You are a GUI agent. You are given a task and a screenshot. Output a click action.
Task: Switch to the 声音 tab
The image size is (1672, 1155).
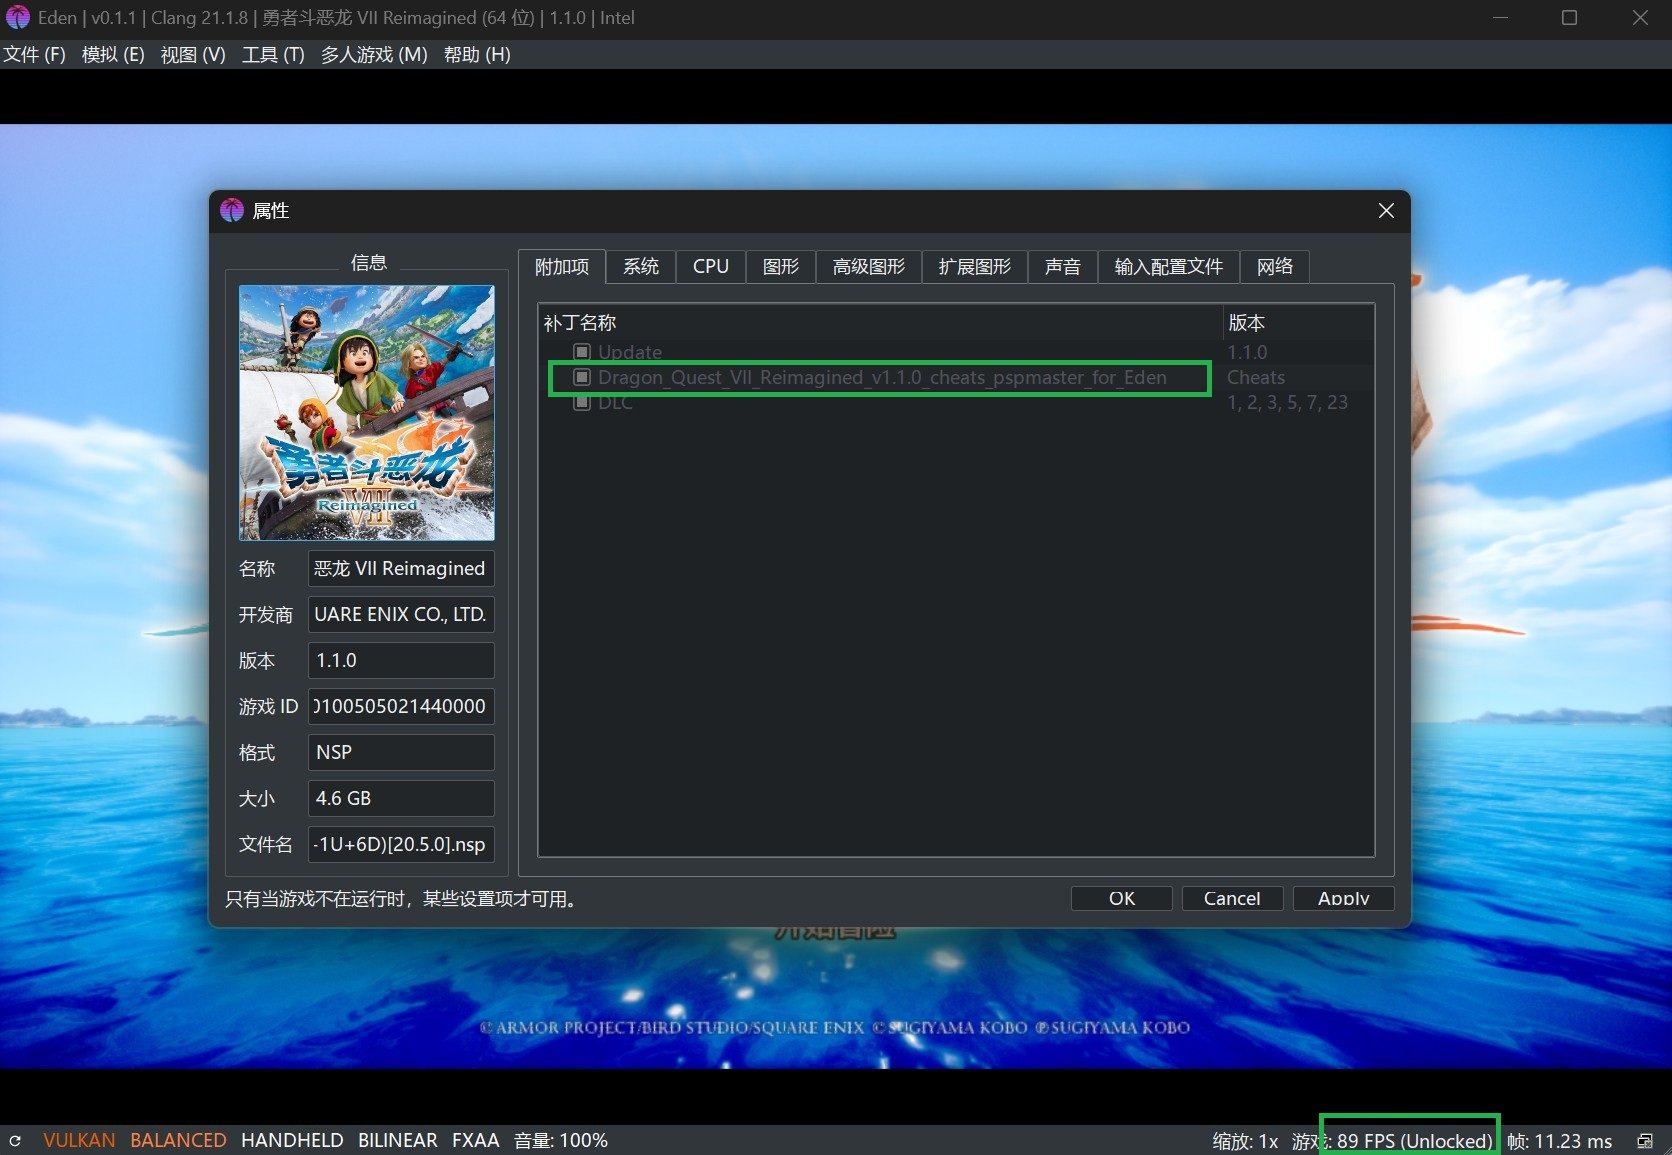pyautogui.click(x=1063, y=266)
